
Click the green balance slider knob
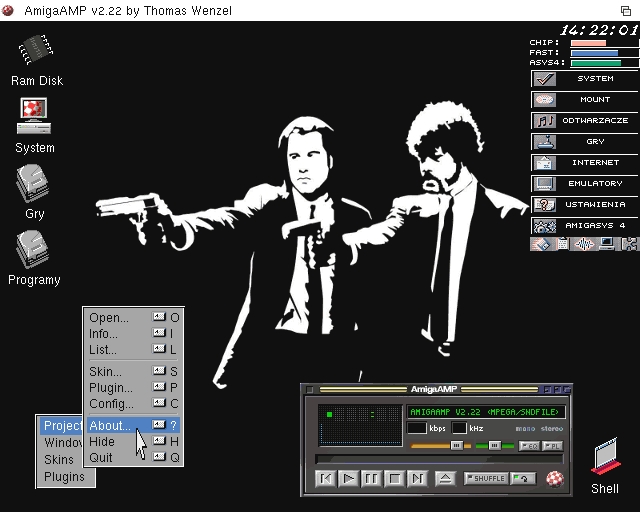pyautogui.click(x=495, y=445)
